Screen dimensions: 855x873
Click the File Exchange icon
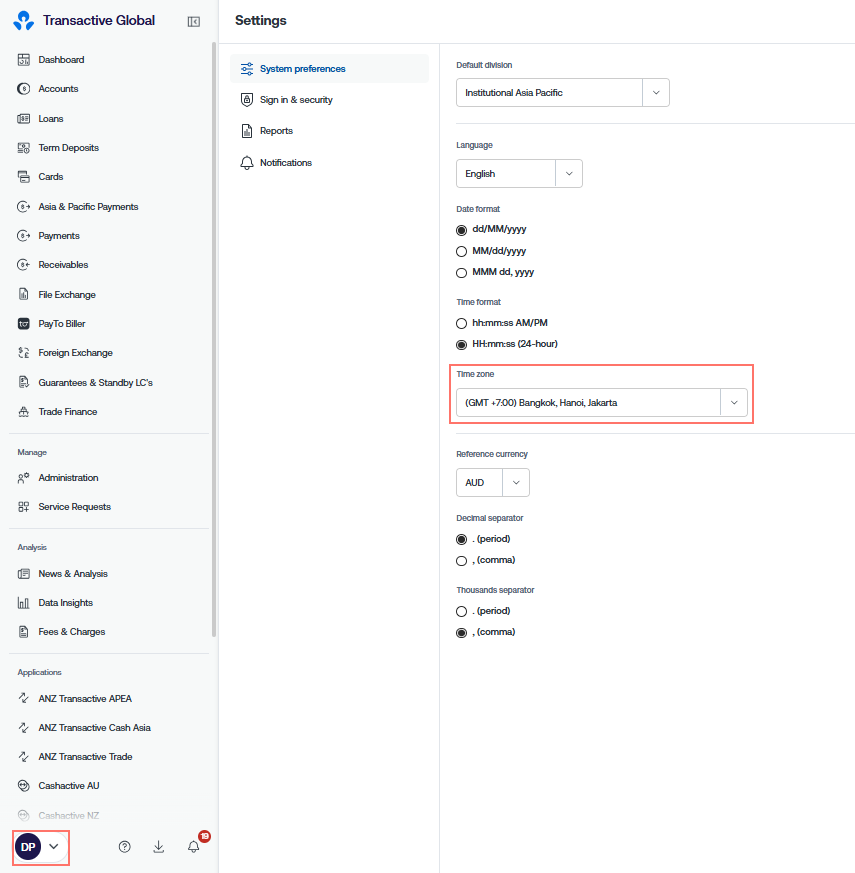pyautogui.click(x=23, y=294)
